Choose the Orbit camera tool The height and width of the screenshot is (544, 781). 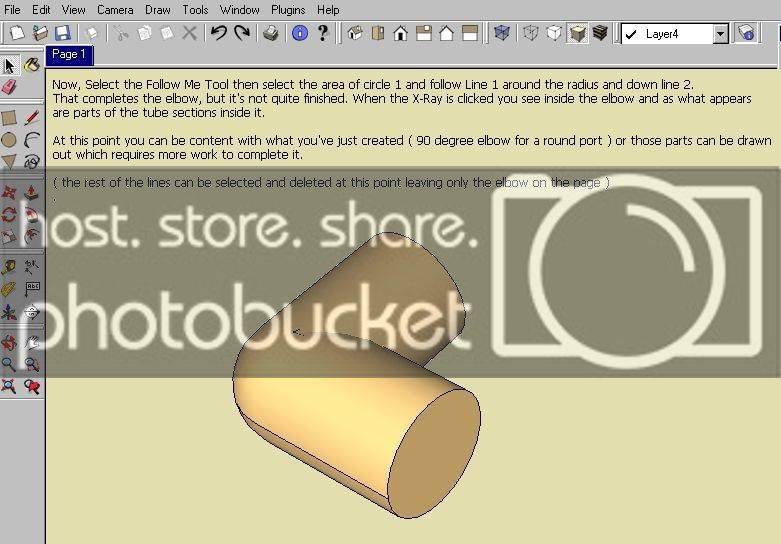[x=9, y=343]
